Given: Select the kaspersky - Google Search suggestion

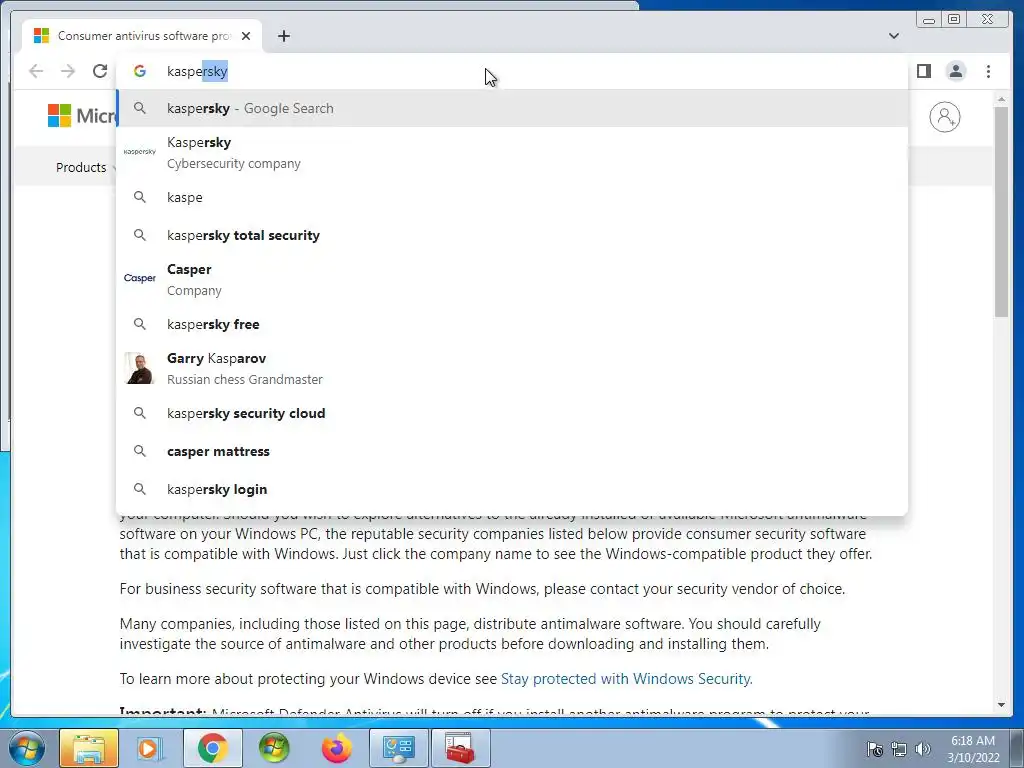Looking at the screenshot, I should [512, 108].
